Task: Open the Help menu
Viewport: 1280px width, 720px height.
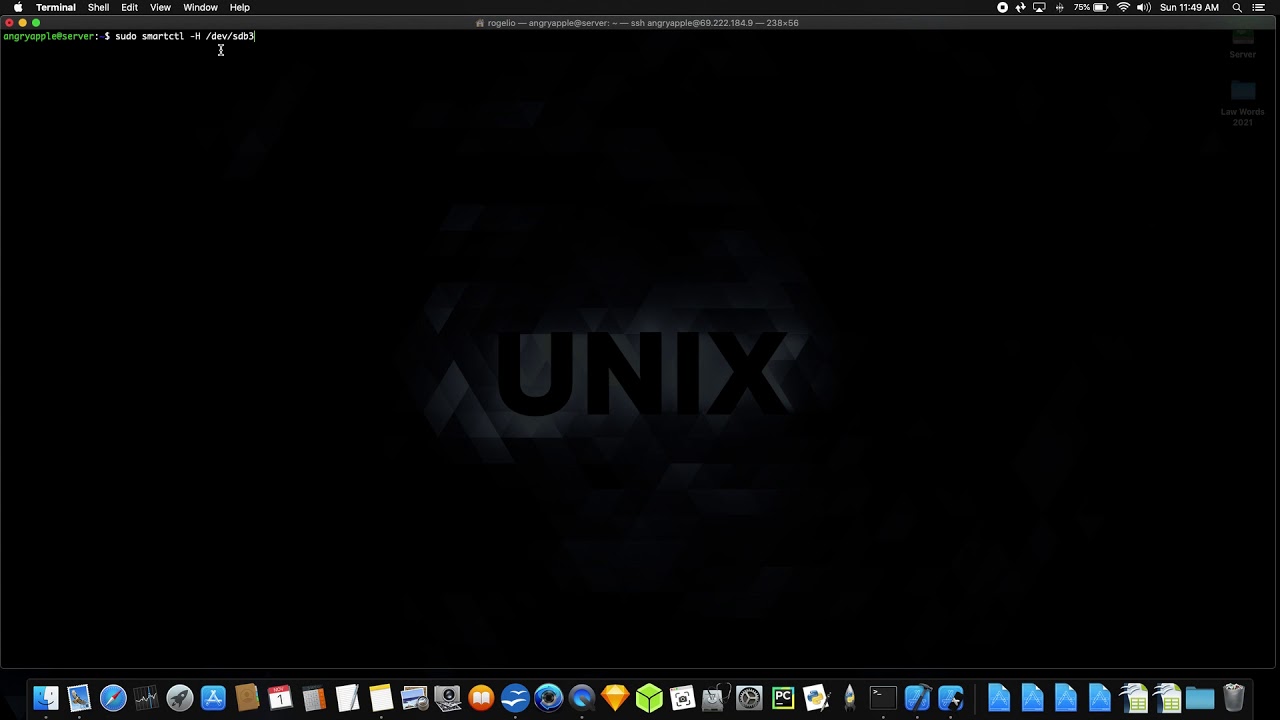Action: tap(240, 7)
